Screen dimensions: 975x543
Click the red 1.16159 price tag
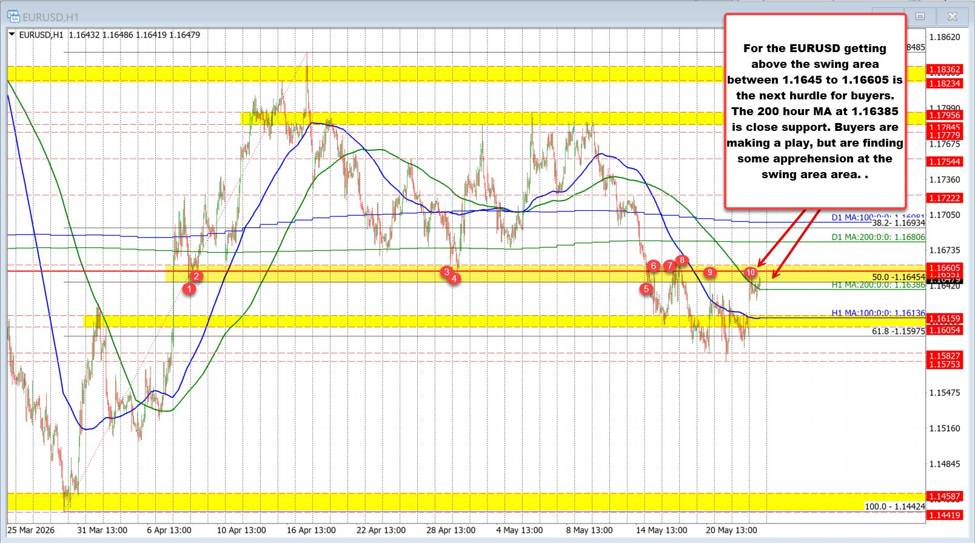pos(945,318)
